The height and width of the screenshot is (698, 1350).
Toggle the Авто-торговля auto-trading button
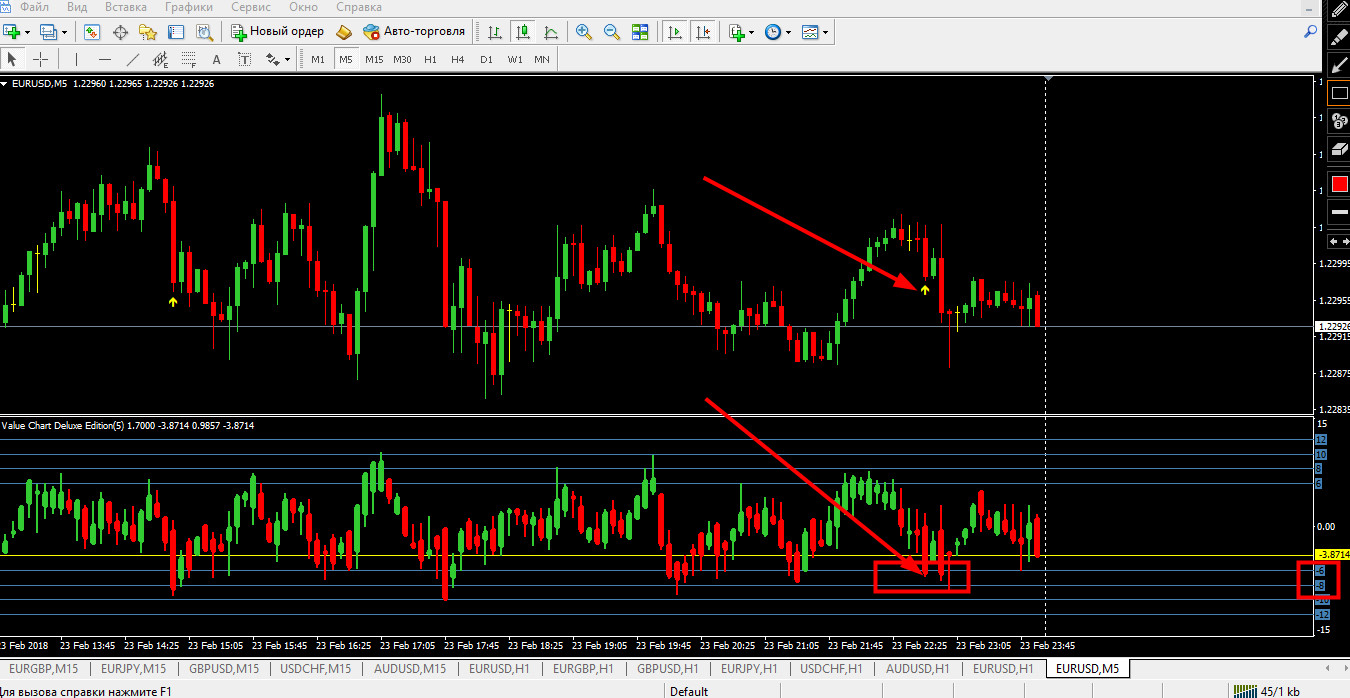tap(414, 32)
